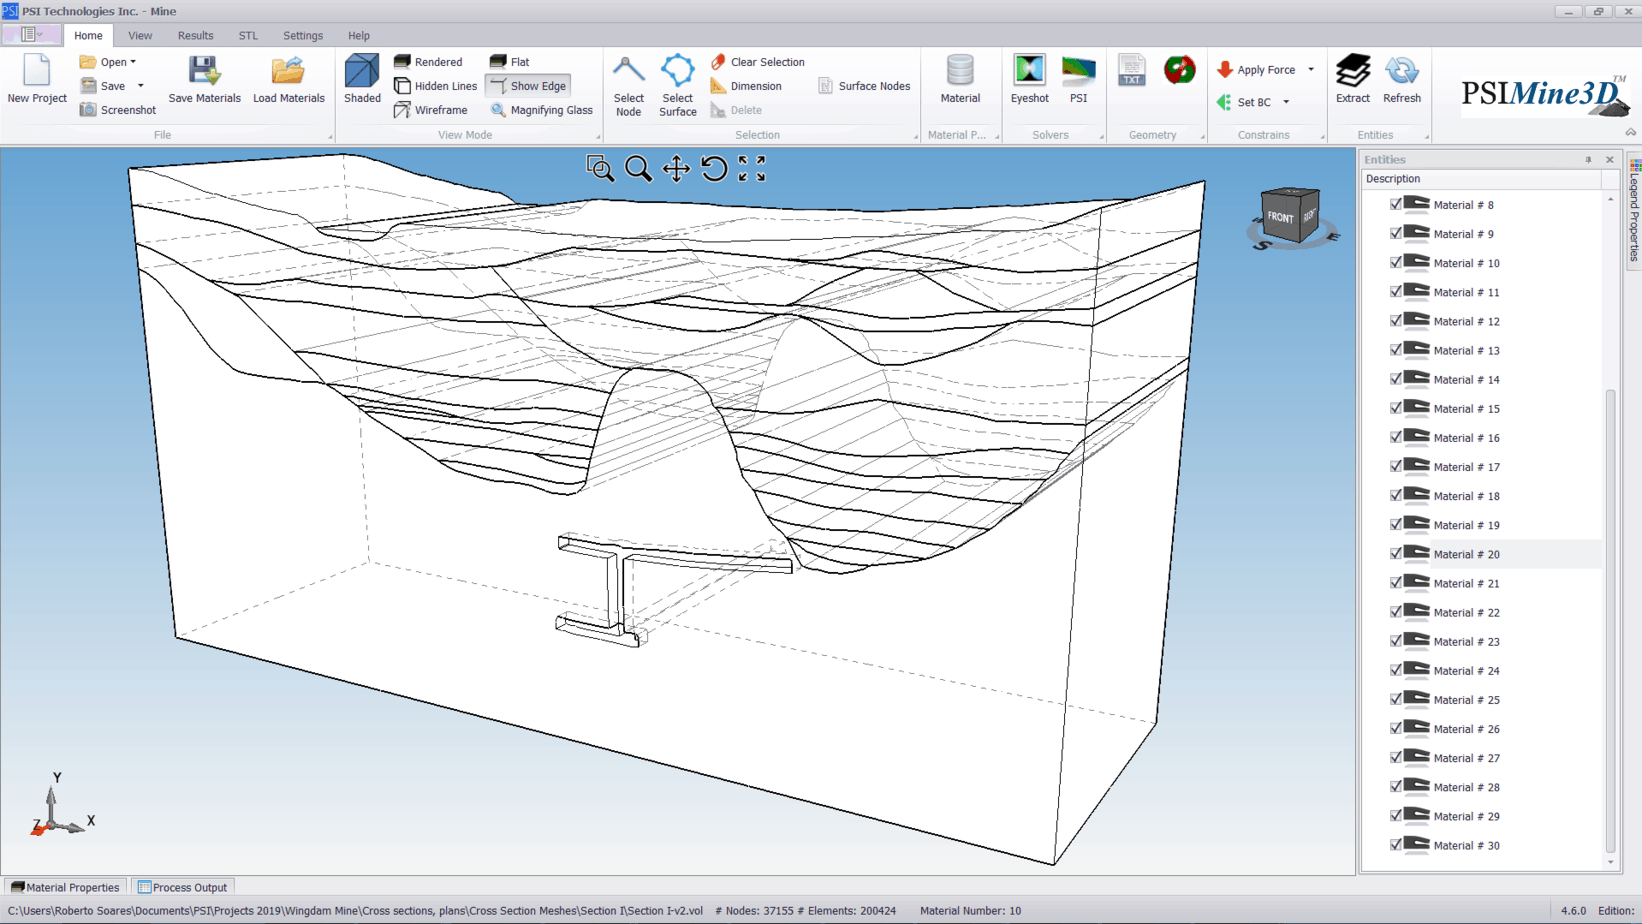Choose Flat view mode
Viewport: 1642px width, 924px height.
point(509,62)
